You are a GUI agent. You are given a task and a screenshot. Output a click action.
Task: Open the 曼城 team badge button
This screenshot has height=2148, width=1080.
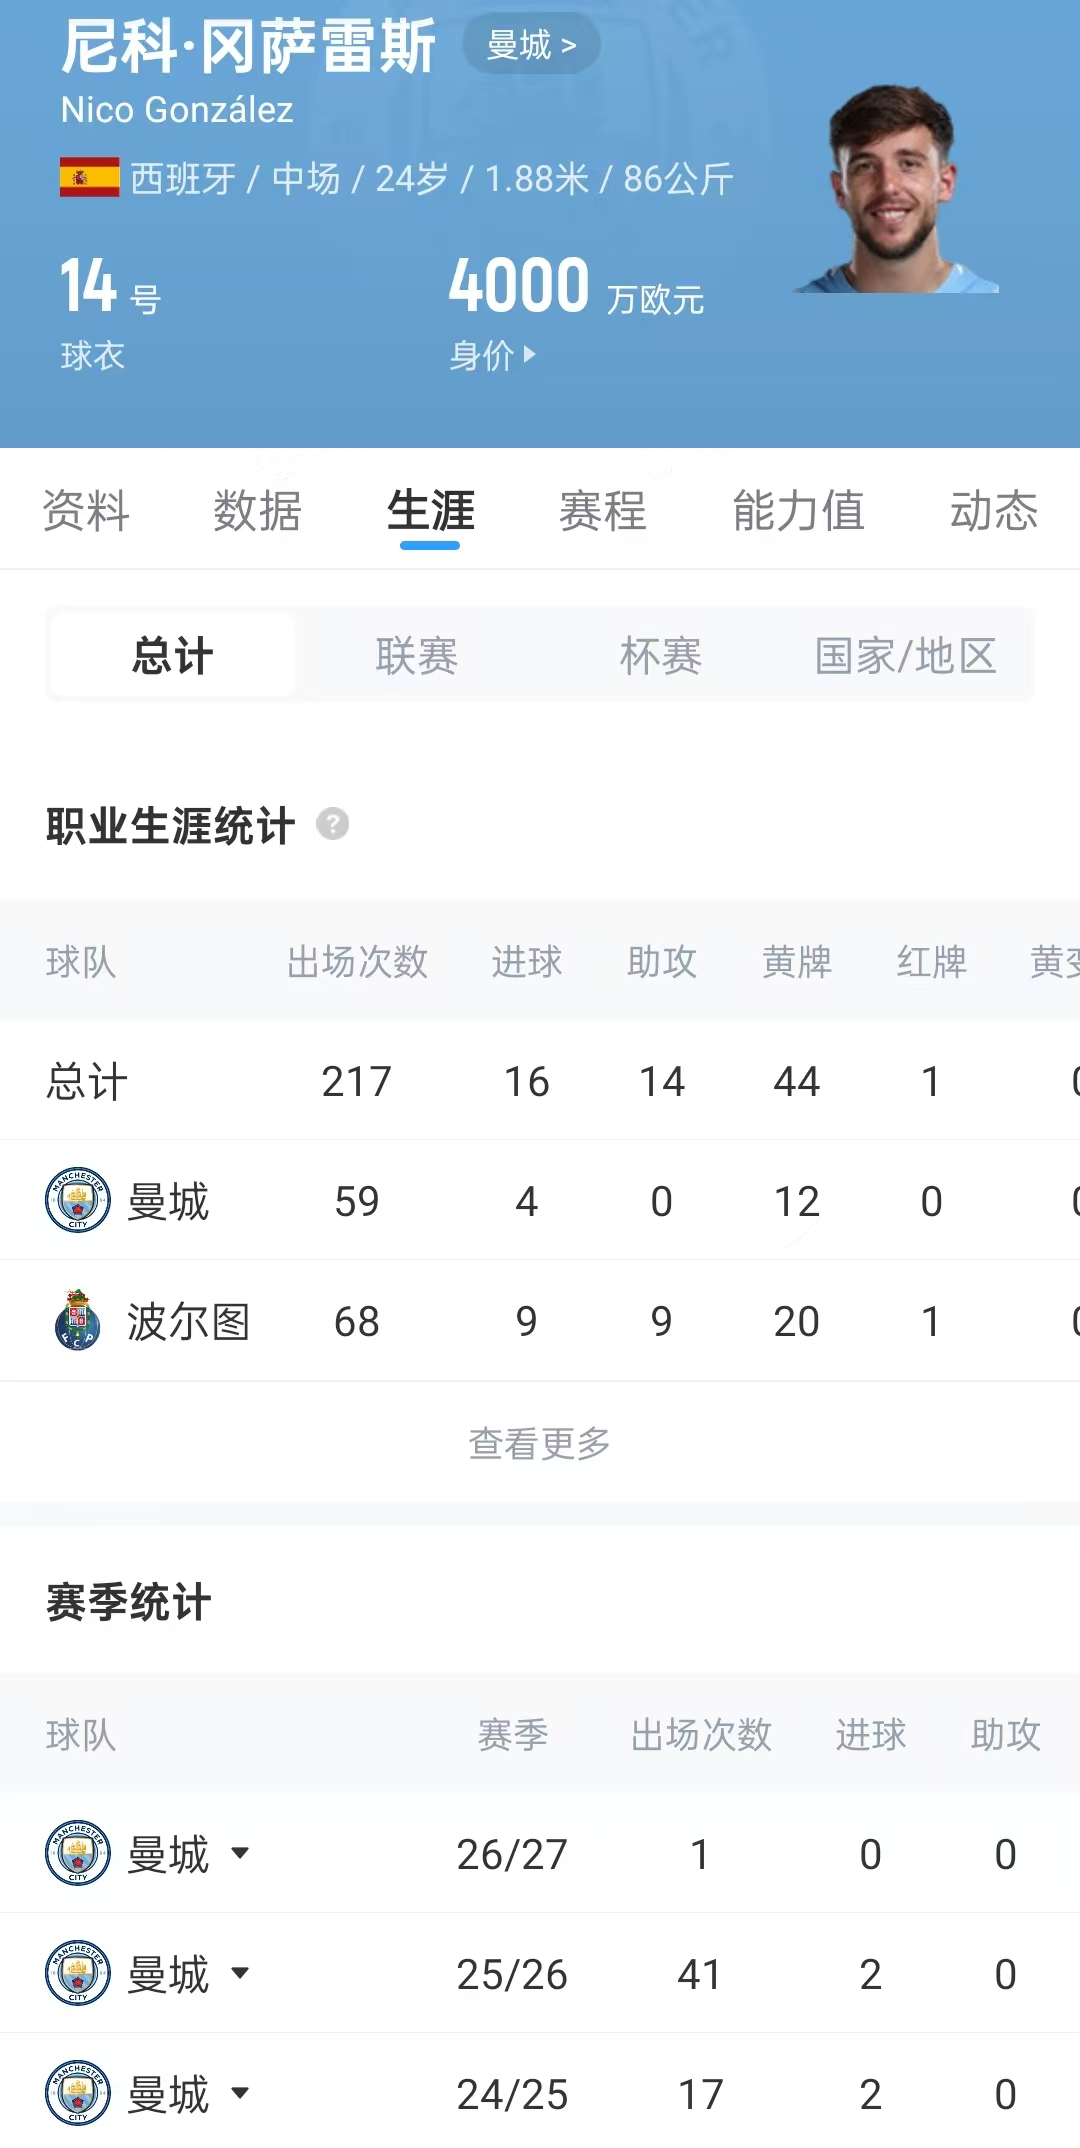click(531, 45)
